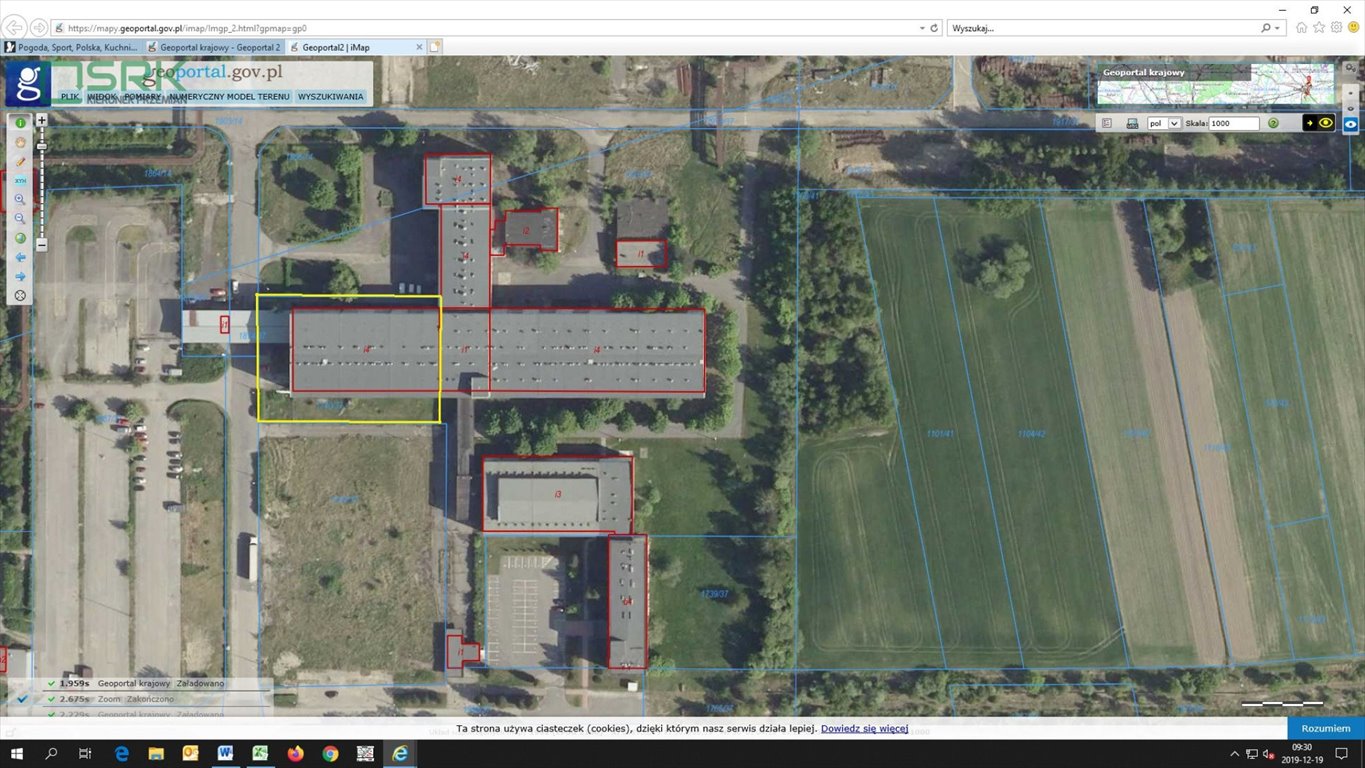
Task: Open the XYH coordinates tool
Action: click(x=20, y=180)
